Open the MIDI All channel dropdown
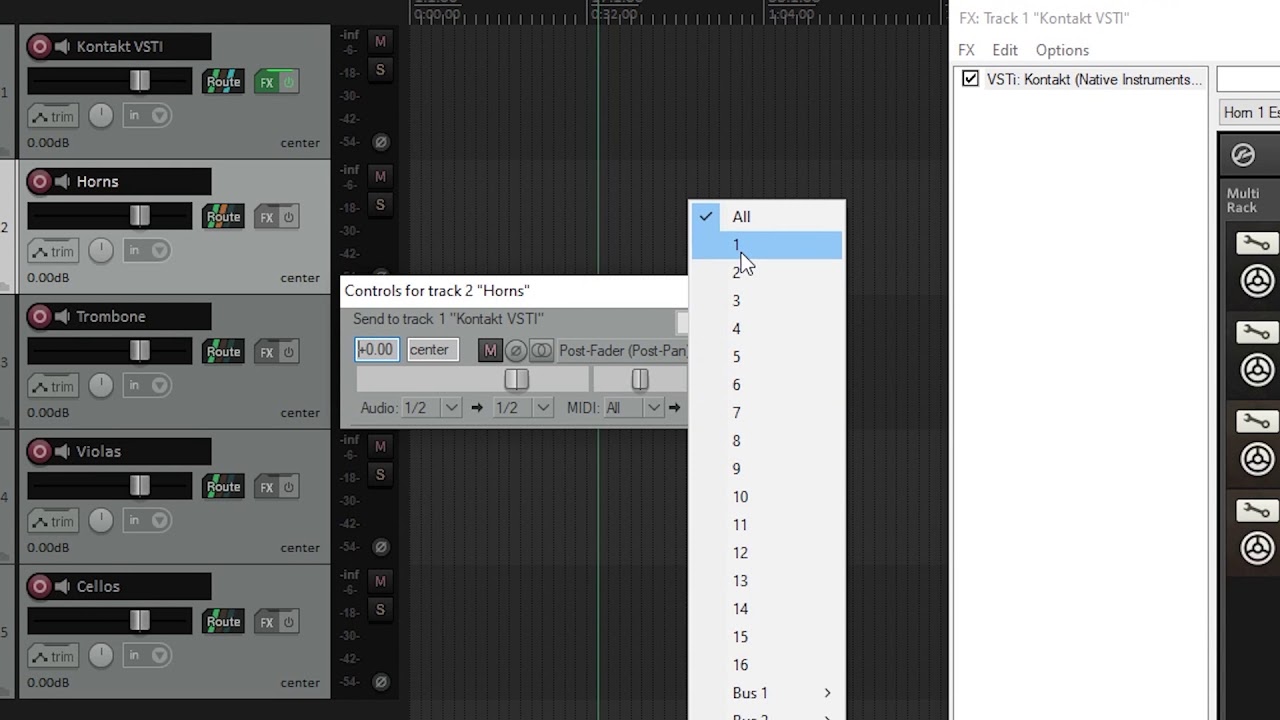 pos(632,408)
